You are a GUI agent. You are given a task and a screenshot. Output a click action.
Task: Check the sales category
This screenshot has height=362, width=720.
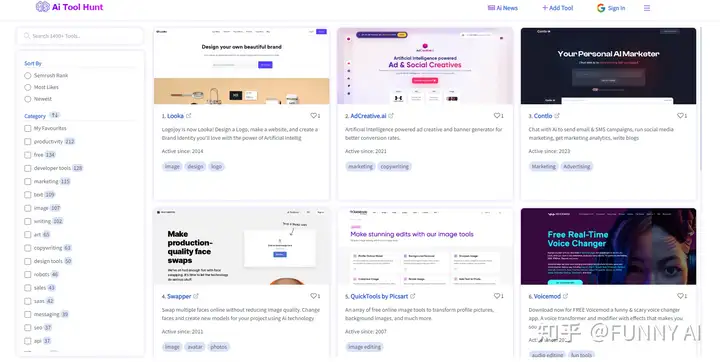[28, 288]
